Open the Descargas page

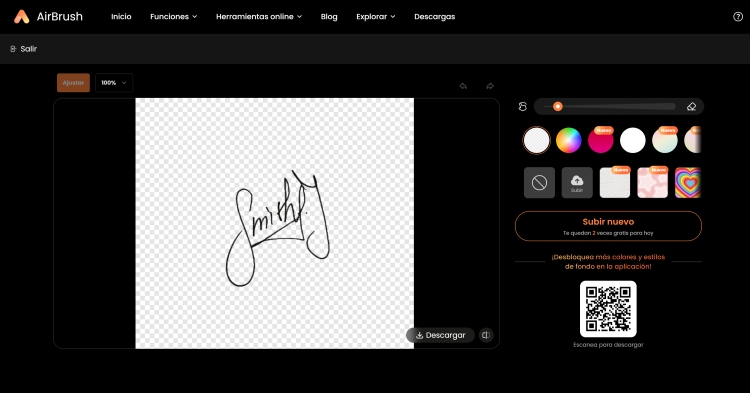[435, 16]
